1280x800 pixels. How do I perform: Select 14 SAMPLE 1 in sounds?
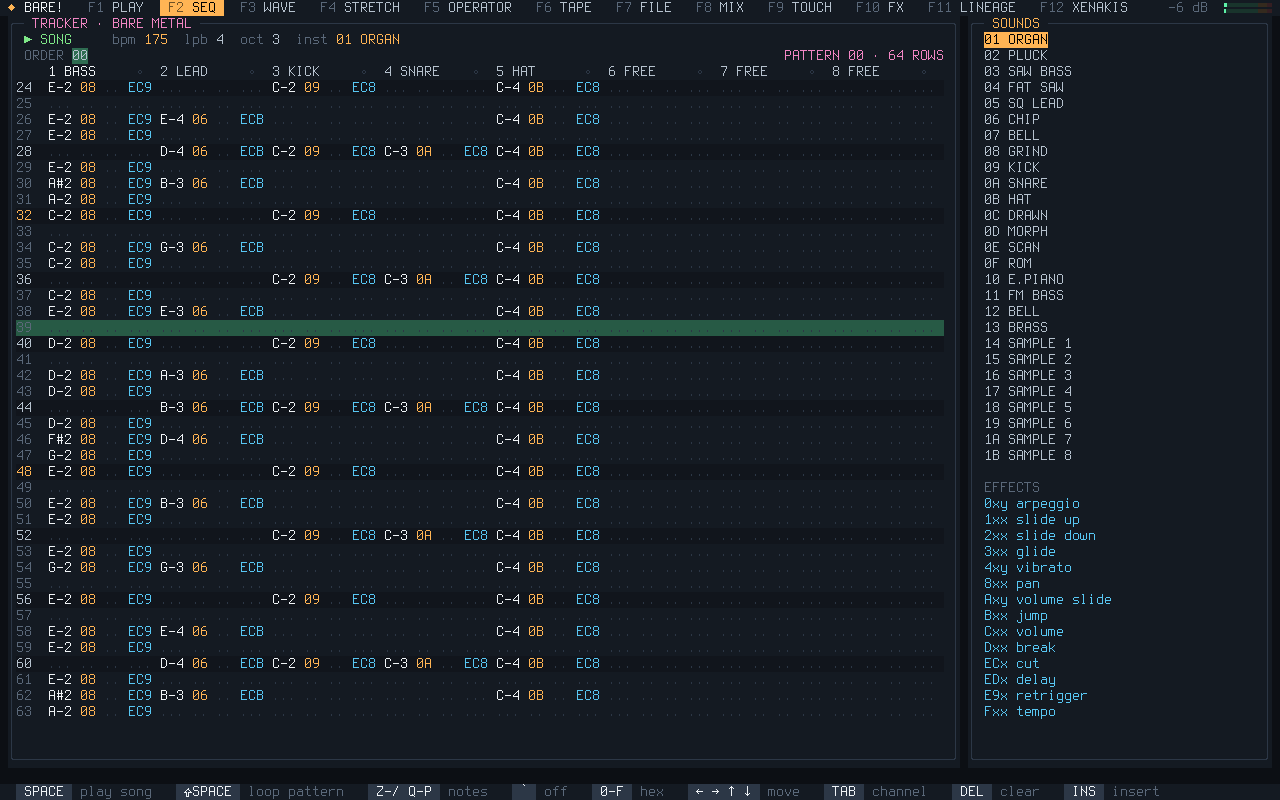click(x=1028, y=343)
